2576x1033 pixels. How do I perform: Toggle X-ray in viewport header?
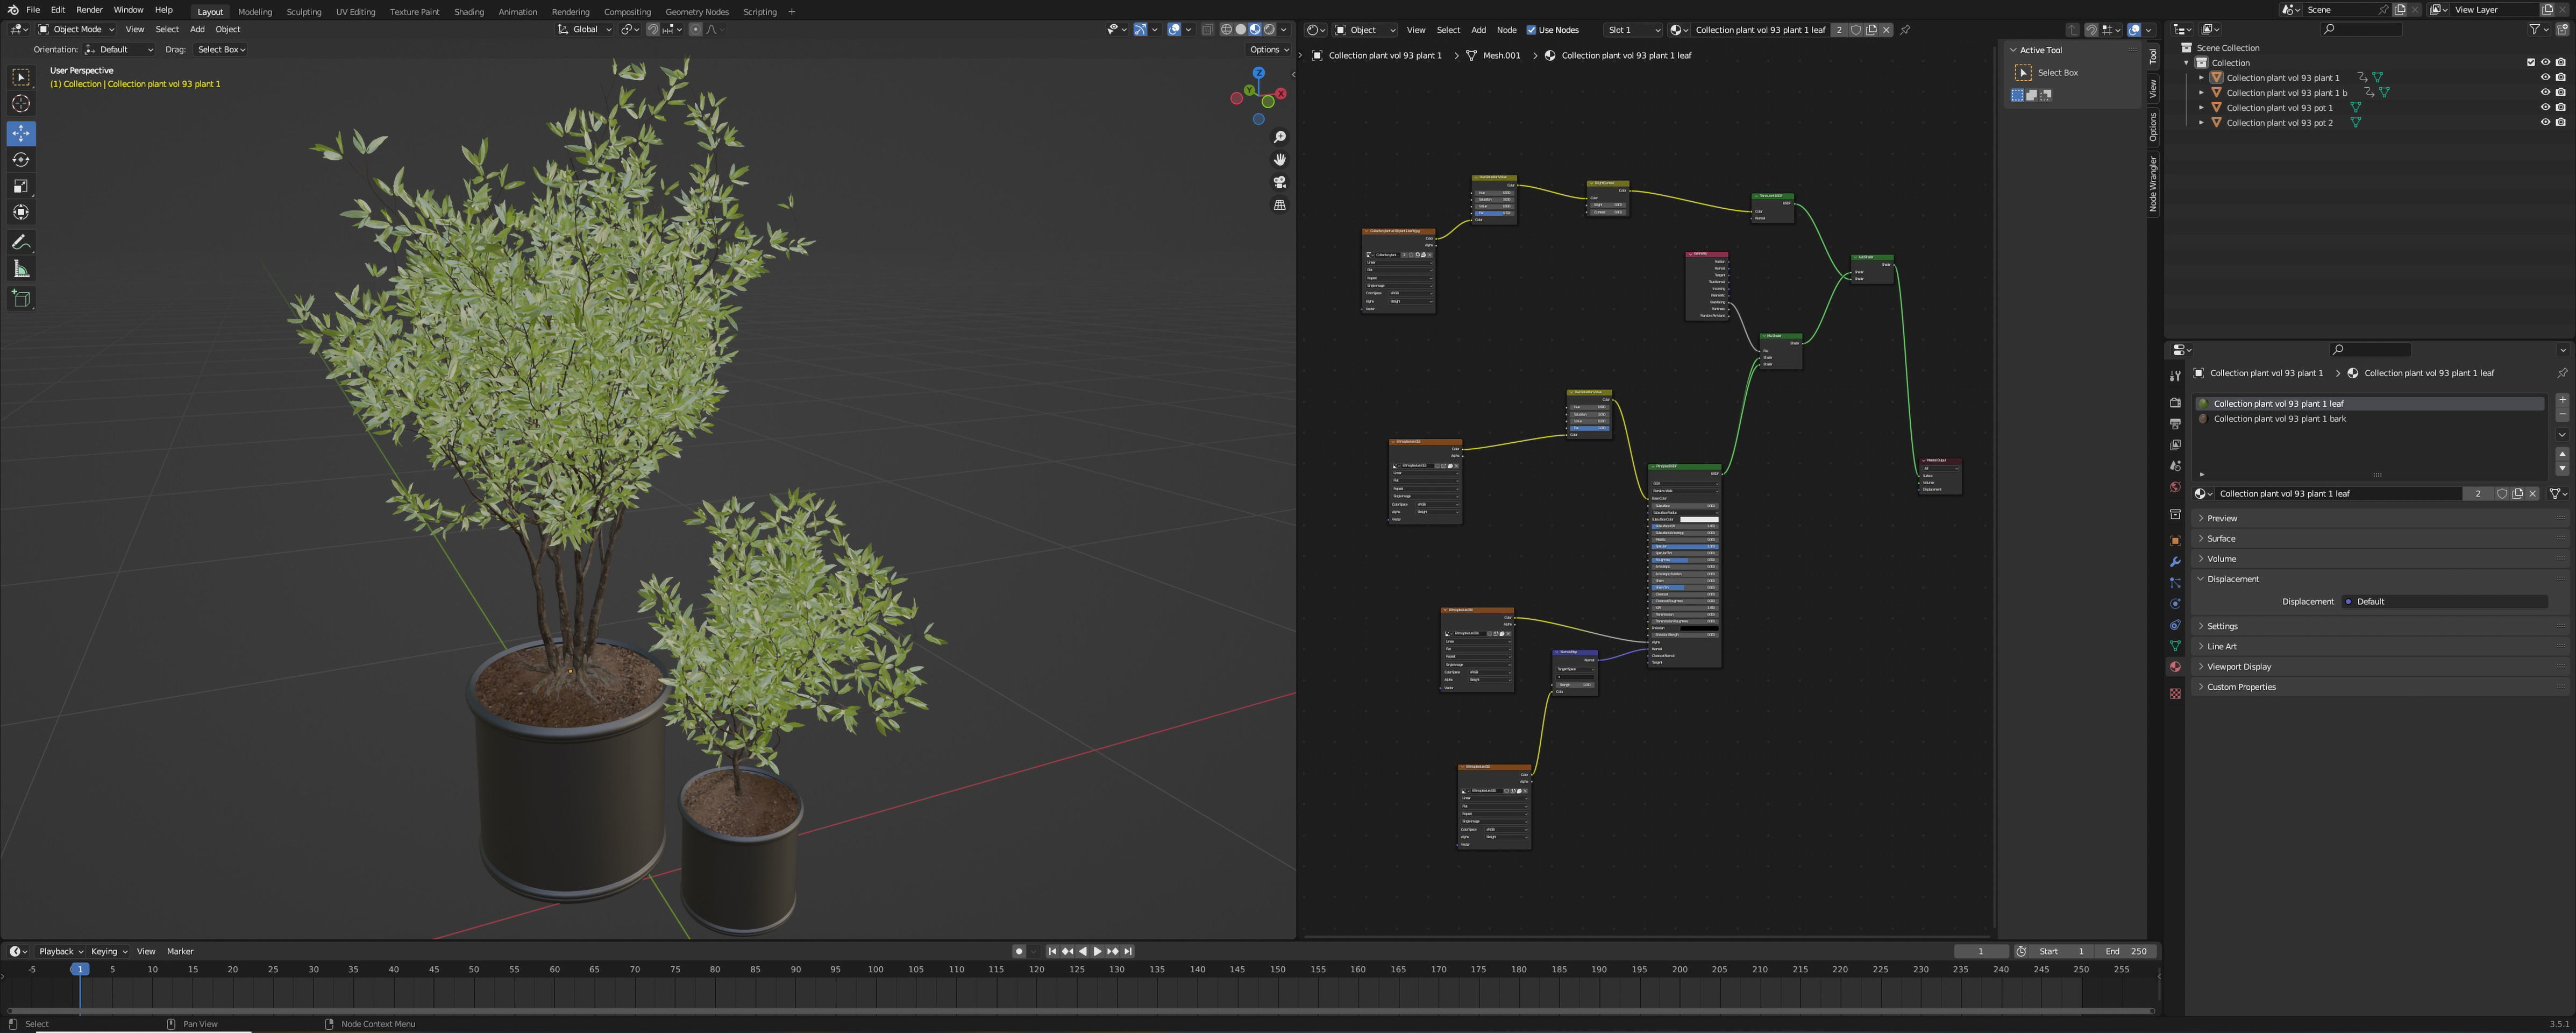click(1207, 30)
